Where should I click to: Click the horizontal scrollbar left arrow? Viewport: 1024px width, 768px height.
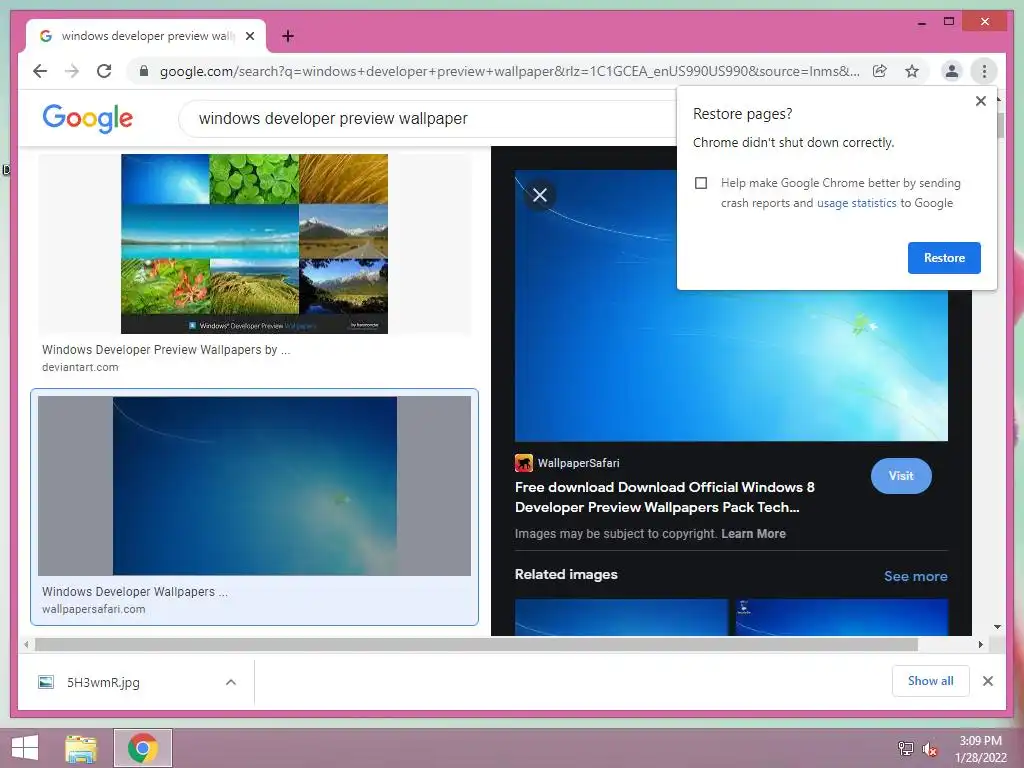tap(26, 645)
